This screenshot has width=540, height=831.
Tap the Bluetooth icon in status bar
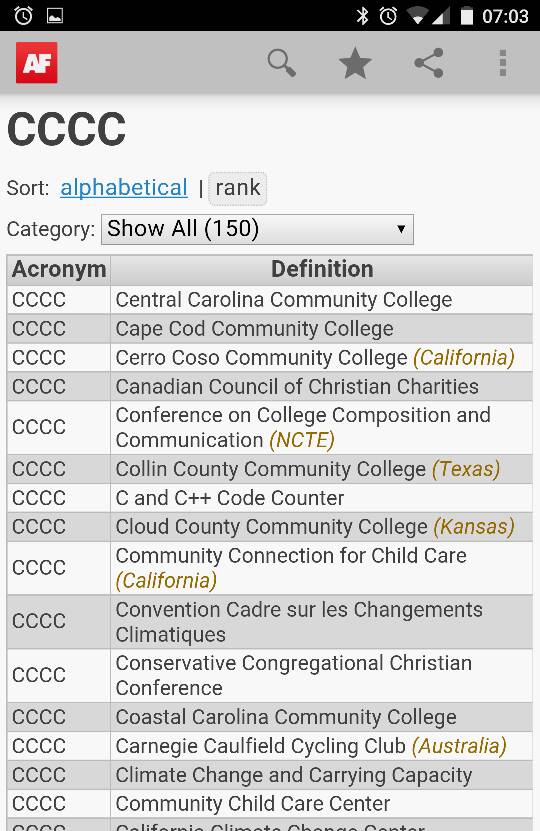[362, 16]
